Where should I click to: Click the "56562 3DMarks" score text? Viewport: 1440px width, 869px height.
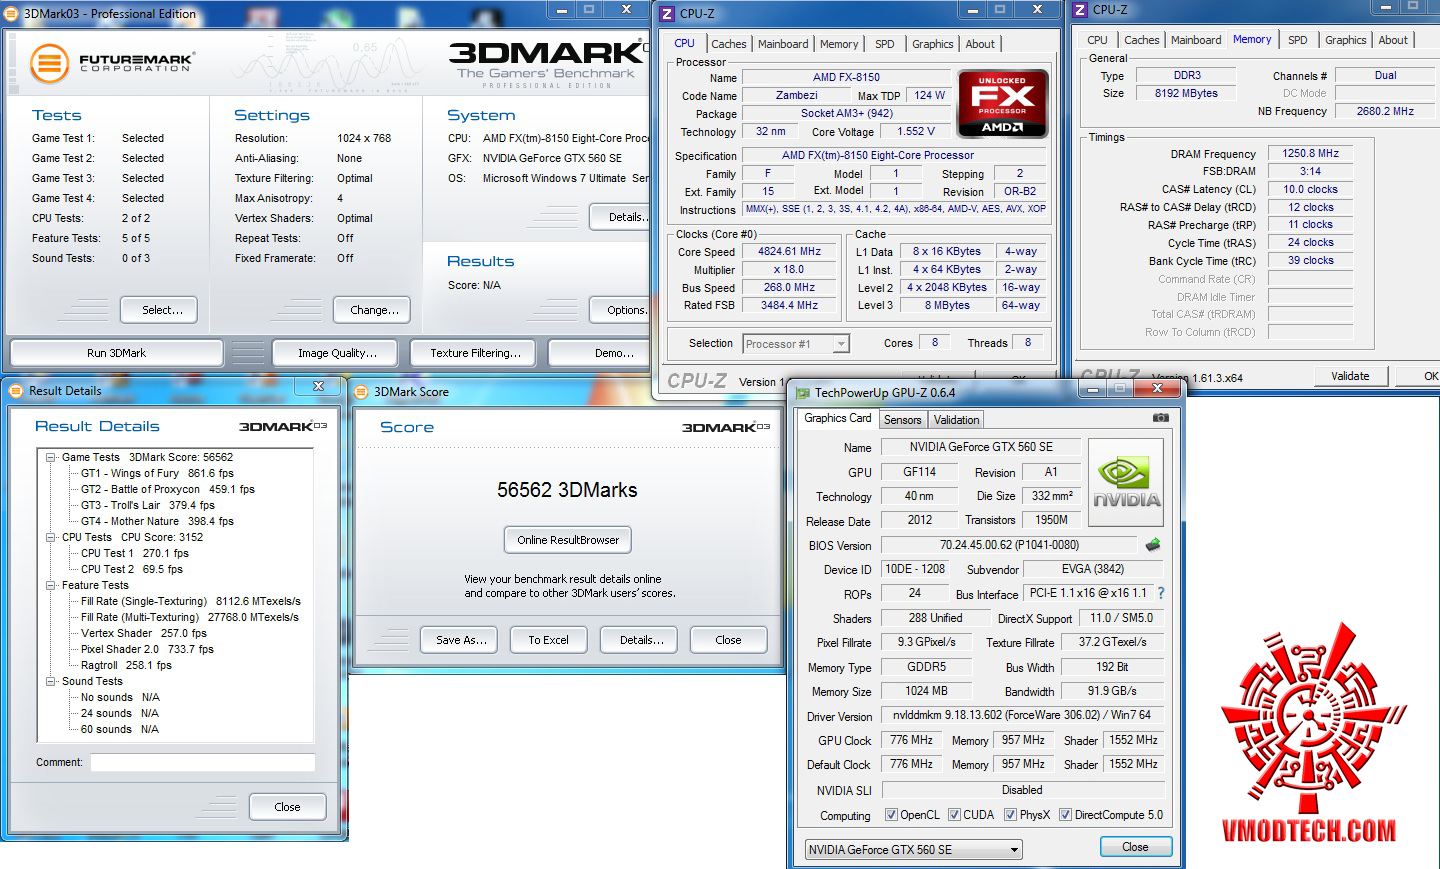pos(567,490)
